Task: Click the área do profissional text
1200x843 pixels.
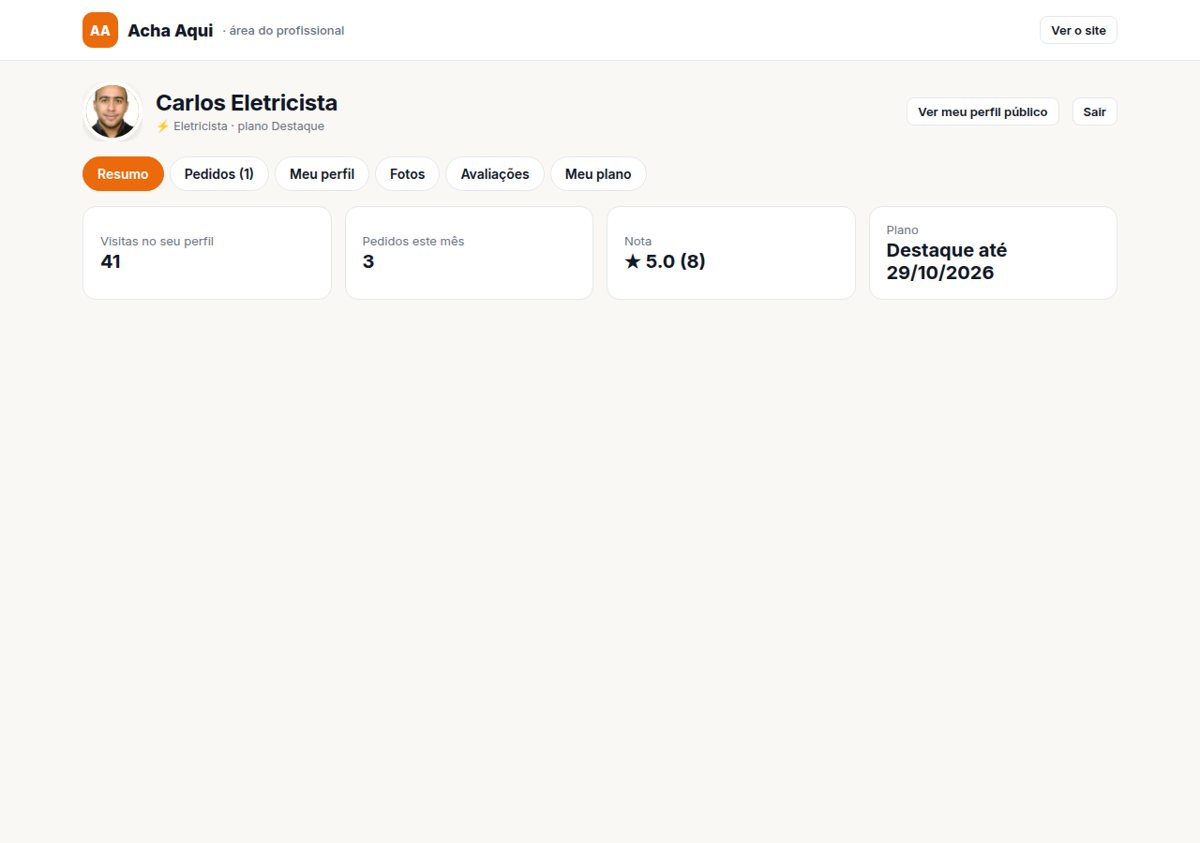Action: coord(286,31)
